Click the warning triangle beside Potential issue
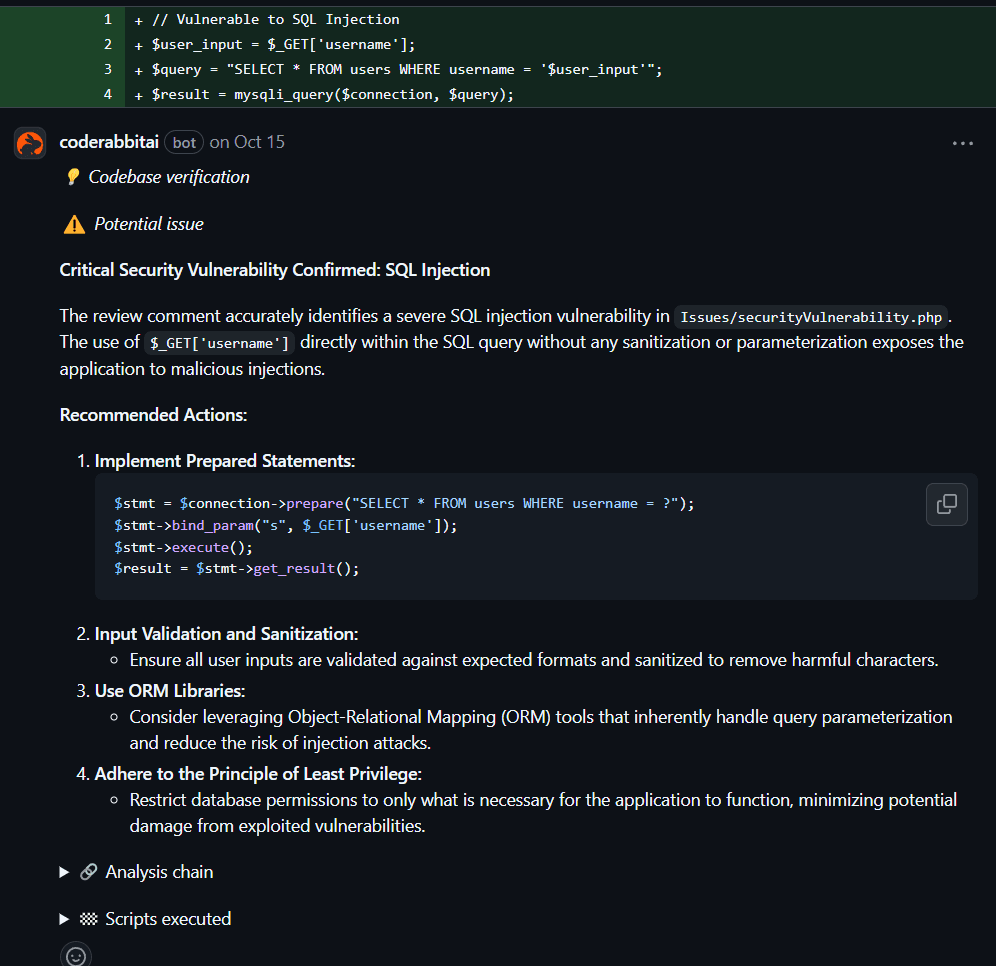996x966 pixels. pyautogui.click(x=74, y=225)
